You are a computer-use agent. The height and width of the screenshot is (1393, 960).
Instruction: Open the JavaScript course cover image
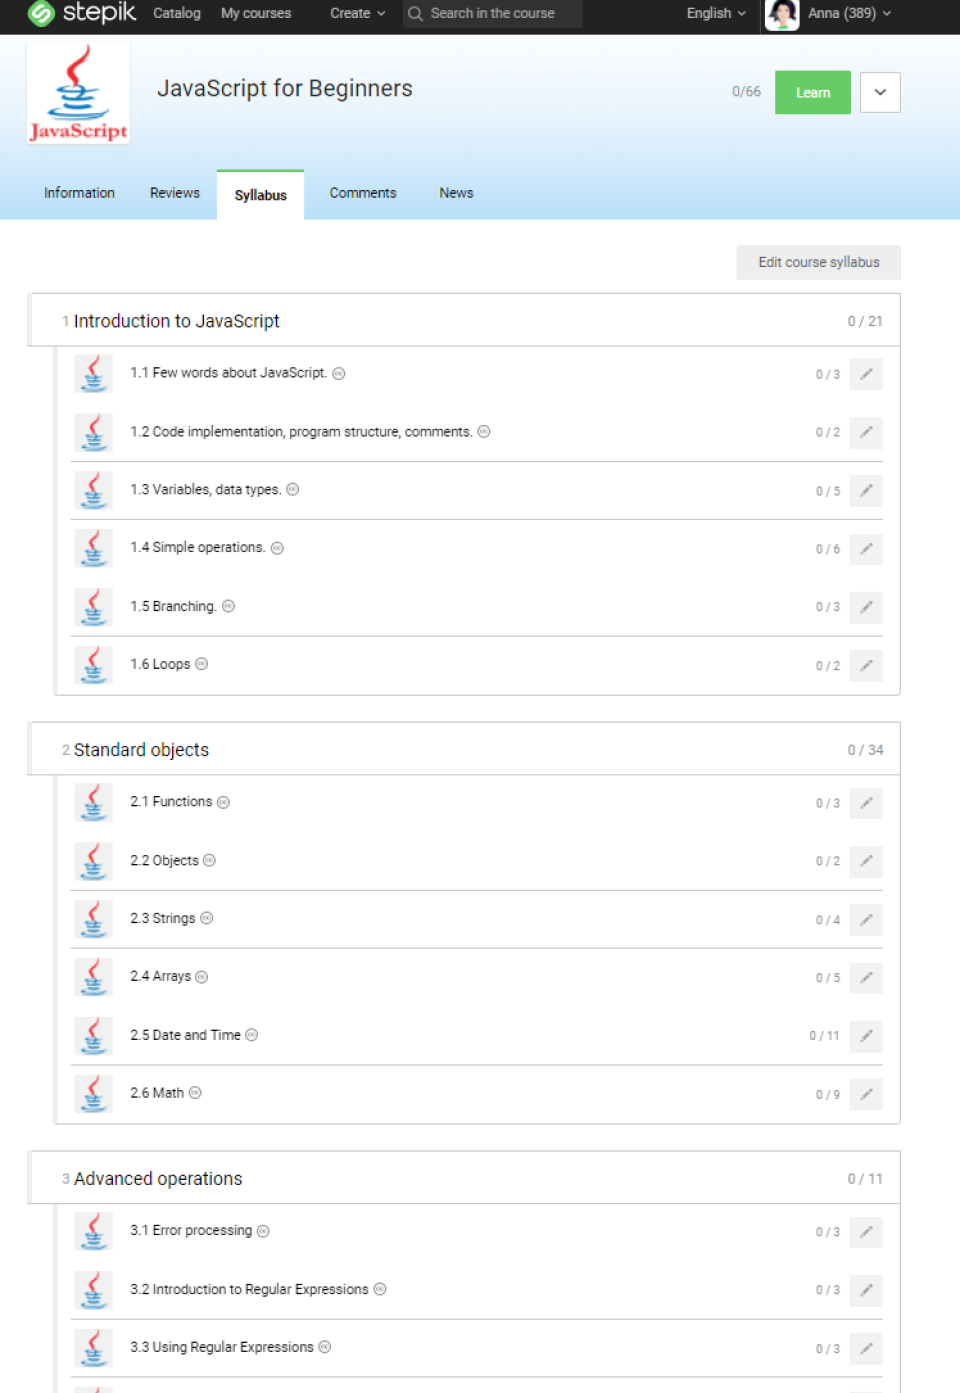tap(78, 94)
